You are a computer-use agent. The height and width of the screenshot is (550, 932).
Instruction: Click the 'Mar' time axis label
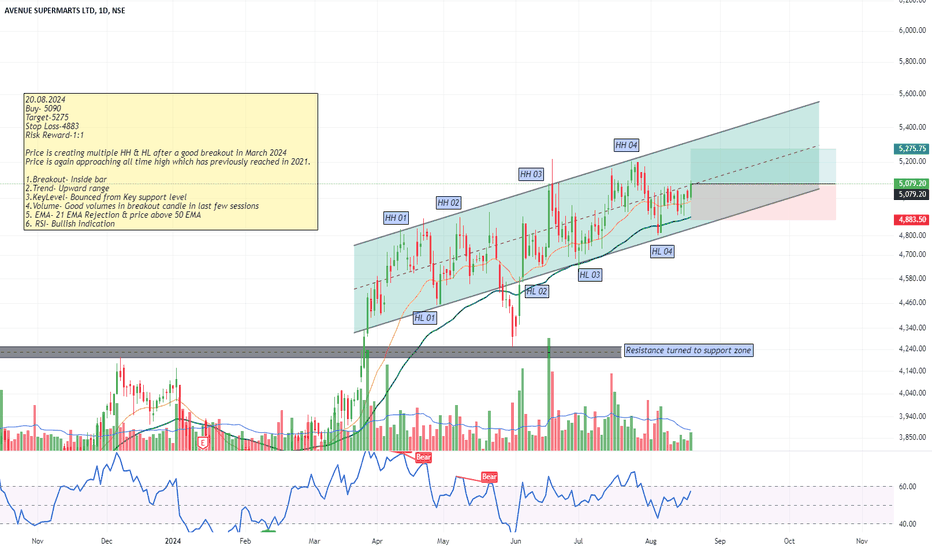coord(314,541)
